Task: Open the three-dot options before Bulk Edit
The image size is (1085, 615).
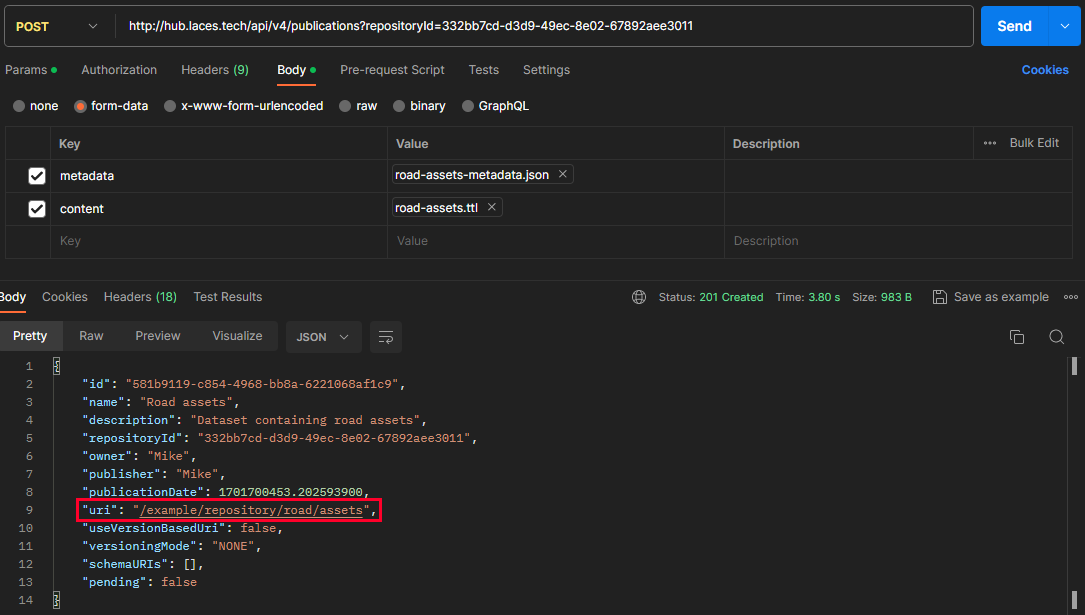Action: pos(990,143)
